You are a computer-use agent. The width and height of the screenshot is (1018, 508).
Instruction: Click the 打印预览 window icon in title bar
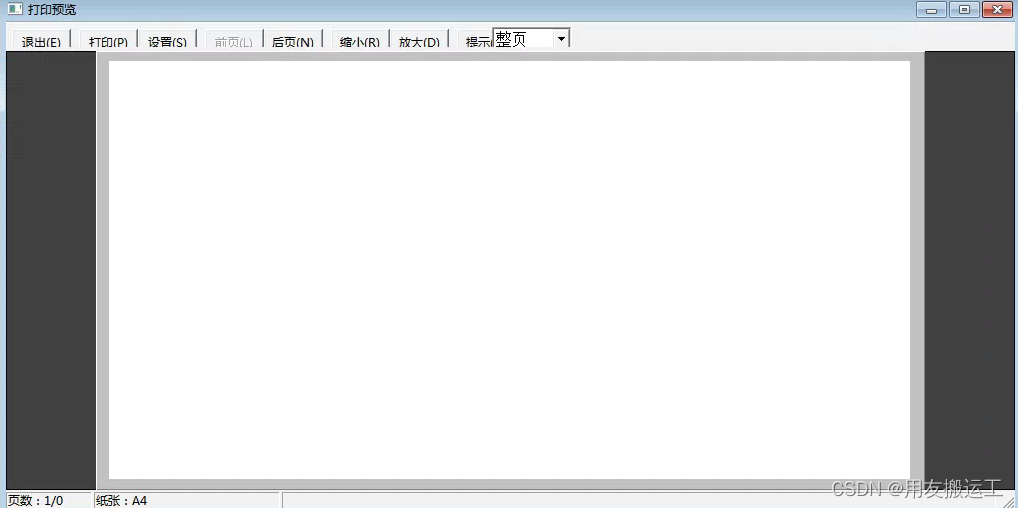15,10
